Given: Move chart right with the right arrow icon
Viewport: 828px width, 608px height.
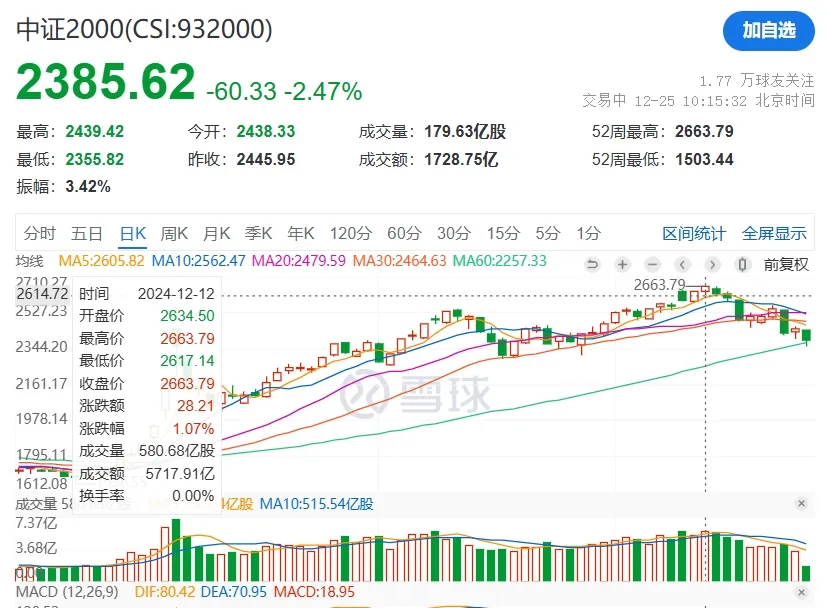Looking at the screenshot, I should pos(712,264).
